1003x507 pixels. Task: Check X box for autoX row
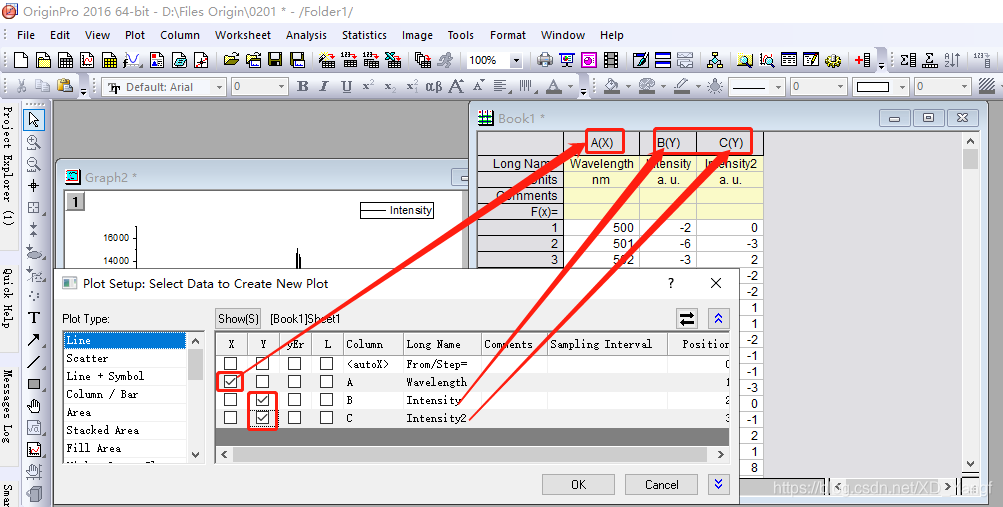(231, 364)
